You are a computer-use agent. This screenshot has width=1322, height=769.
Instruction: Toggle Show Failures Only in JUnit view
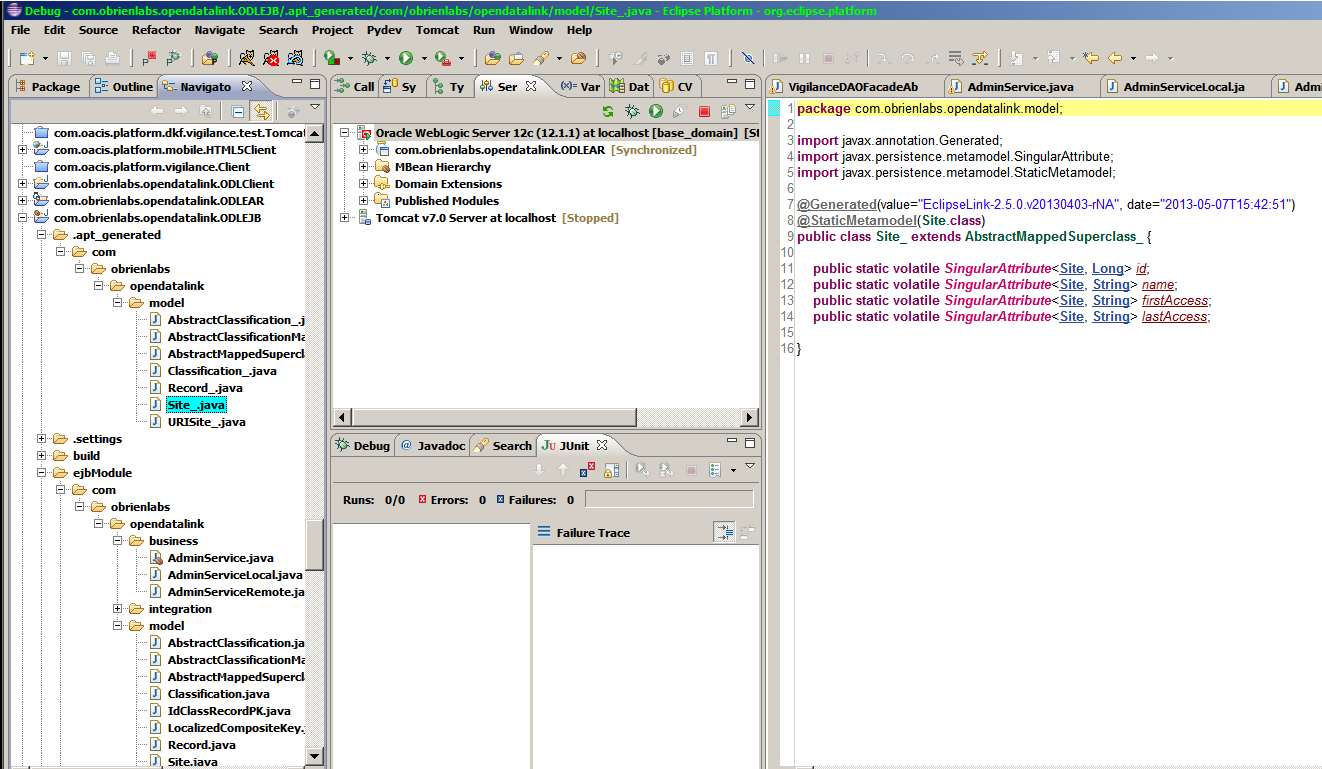click(588, 470)
